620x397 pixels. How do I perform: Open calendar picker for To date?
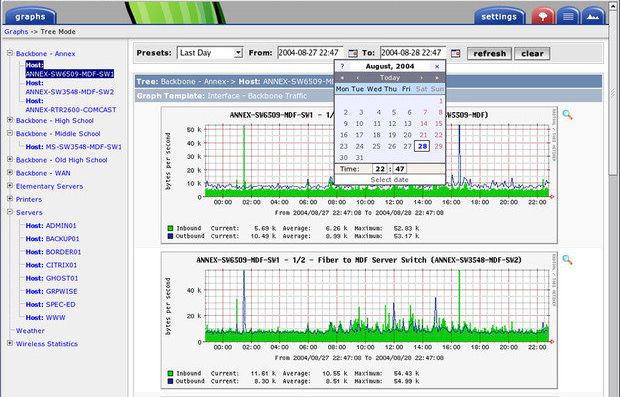coord(456,53)
